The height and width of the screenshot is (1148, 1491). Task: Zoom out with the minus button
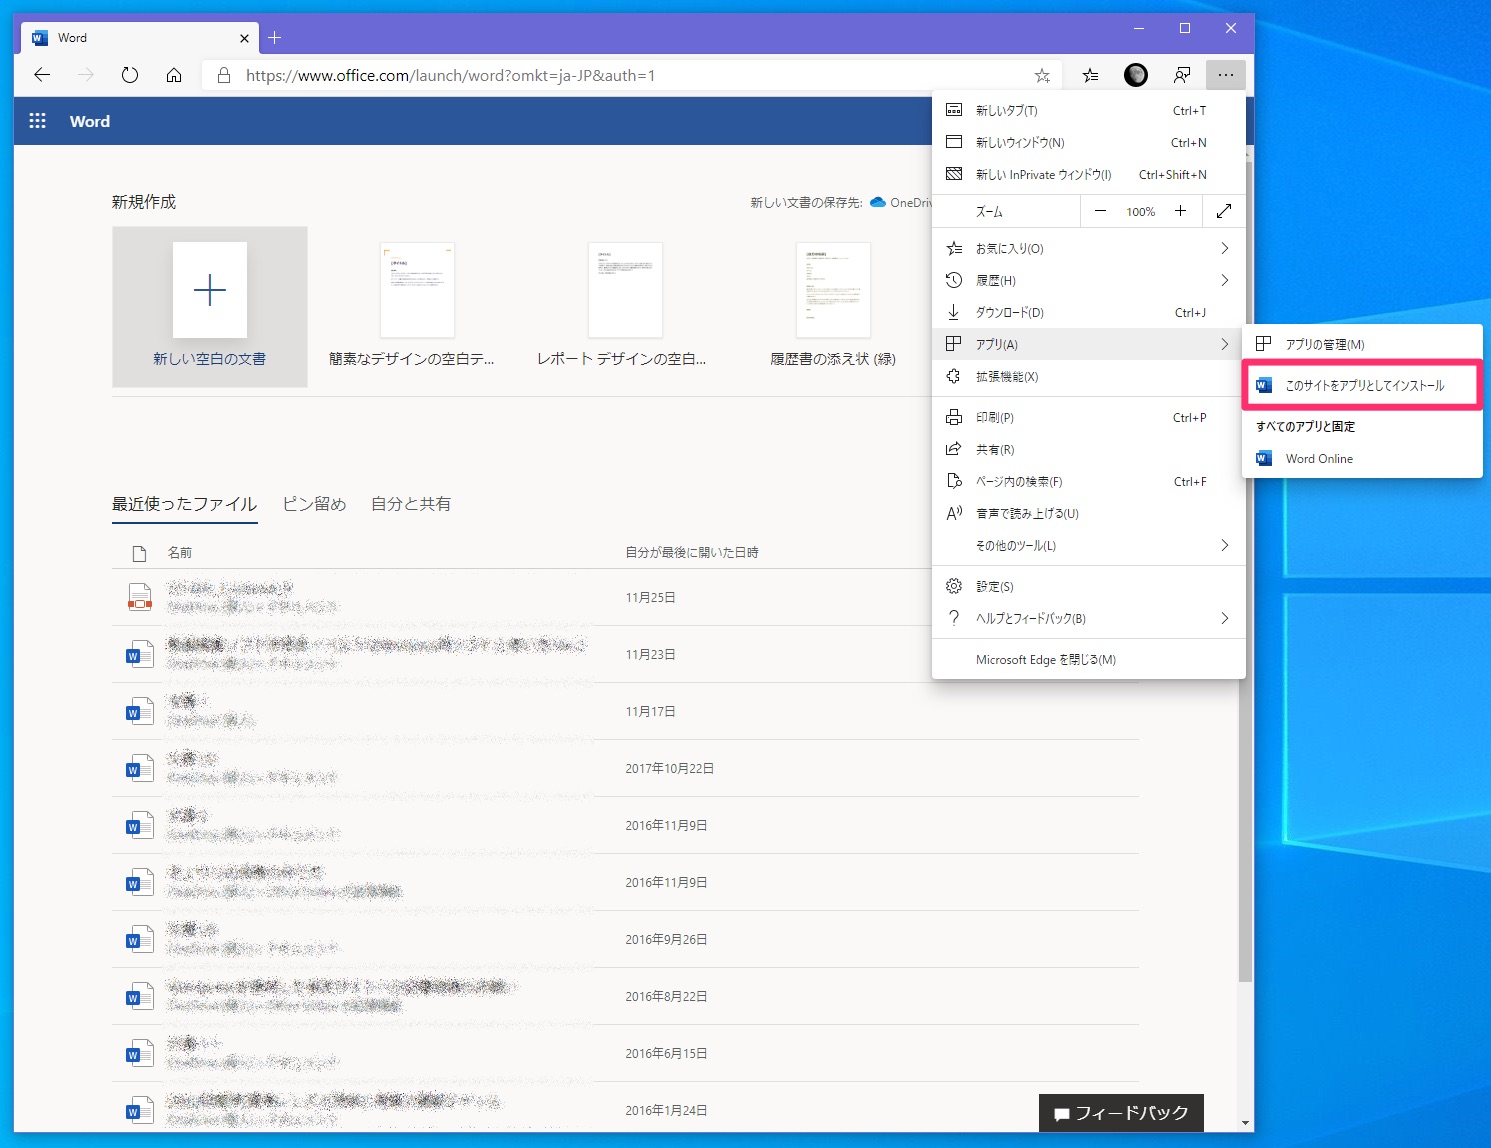pos(1100,211)
